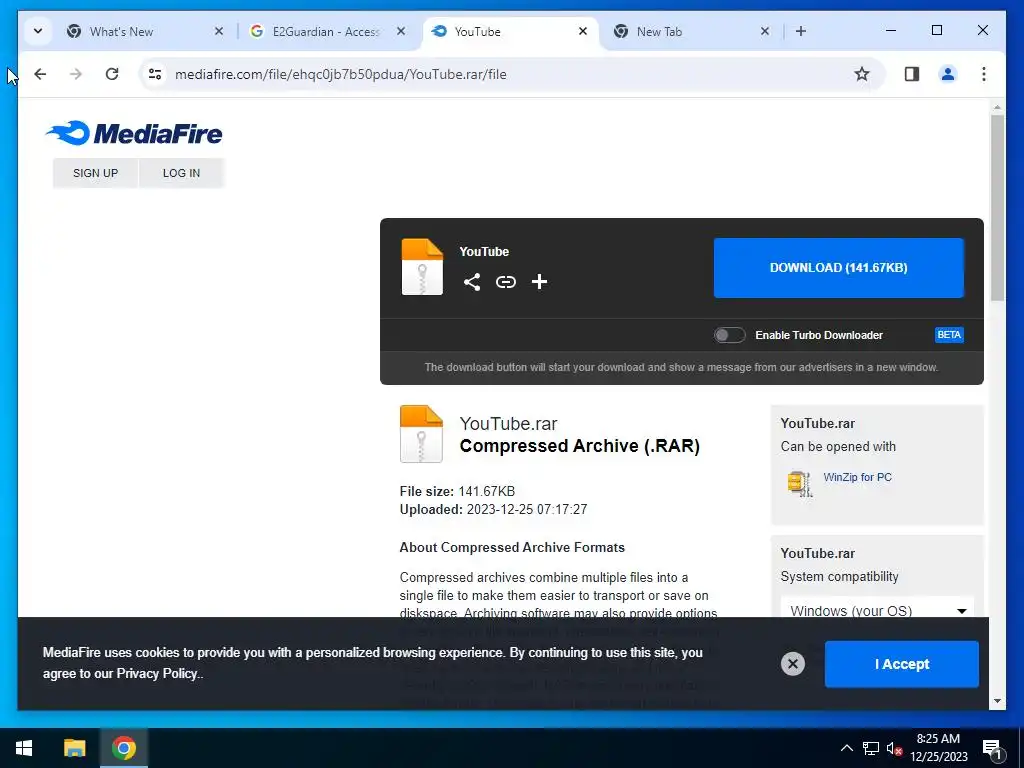Open the browser side panel
This screenshot has height=768, width=1024.
click(912, 74)
